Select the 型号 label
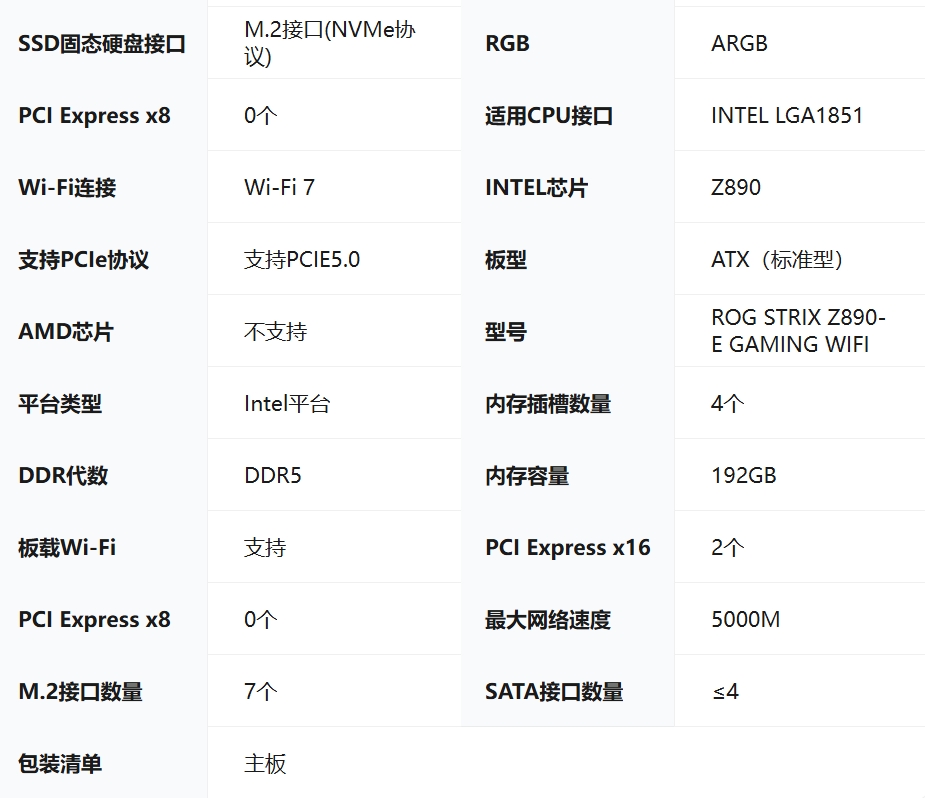925x798 pixels. pyautogui.click(x=506, y=331)
